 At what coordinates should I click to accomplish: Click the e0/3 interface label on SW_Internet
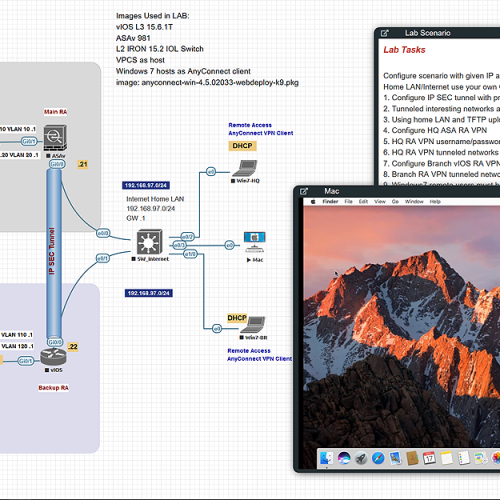click(x=179, y=245)
